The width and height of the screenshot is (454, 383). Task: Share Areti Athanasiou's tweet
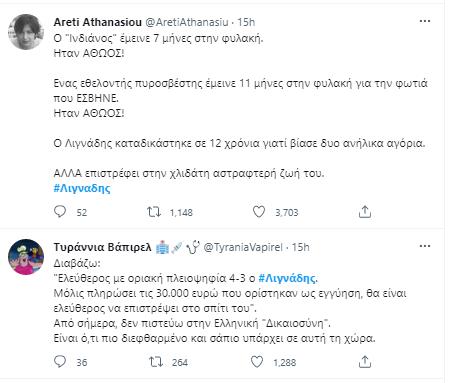point(365,212)
